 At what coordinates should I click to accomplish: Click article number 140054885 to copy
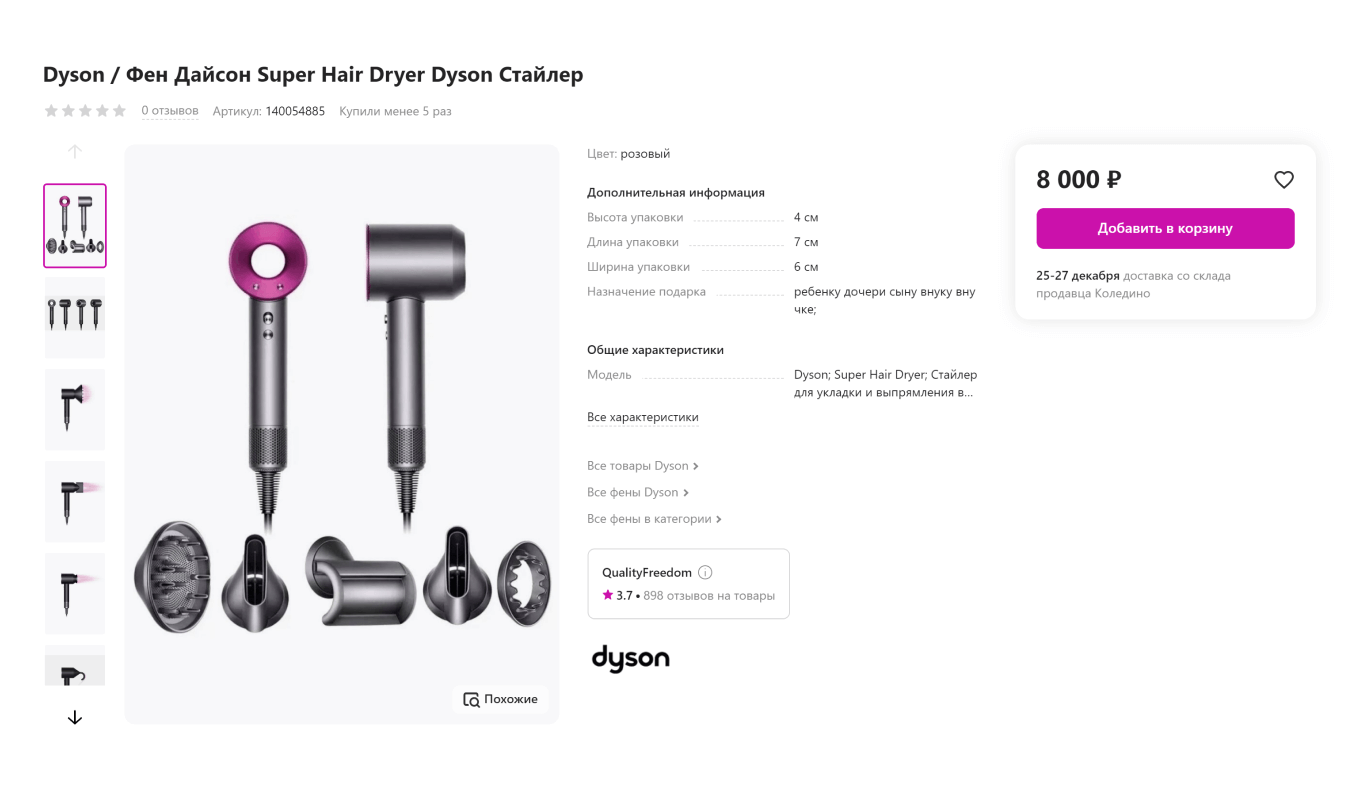[295, 111]
